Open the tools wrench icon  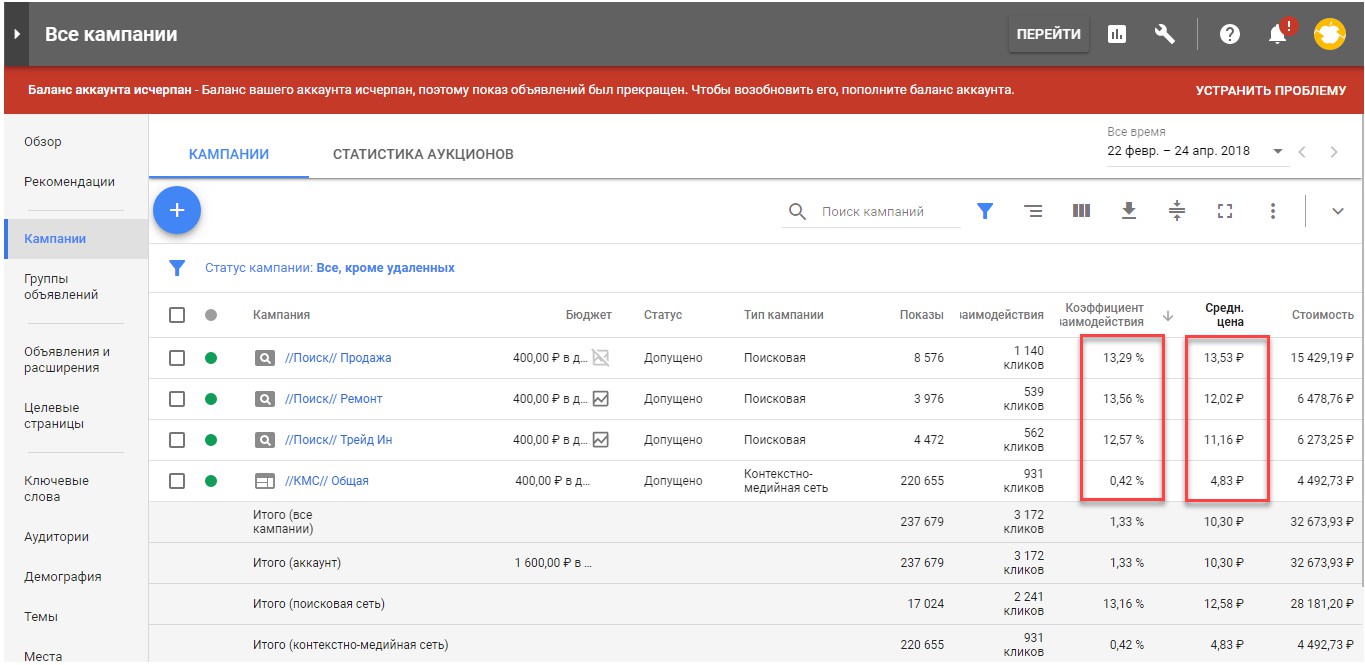(1165, 34)
